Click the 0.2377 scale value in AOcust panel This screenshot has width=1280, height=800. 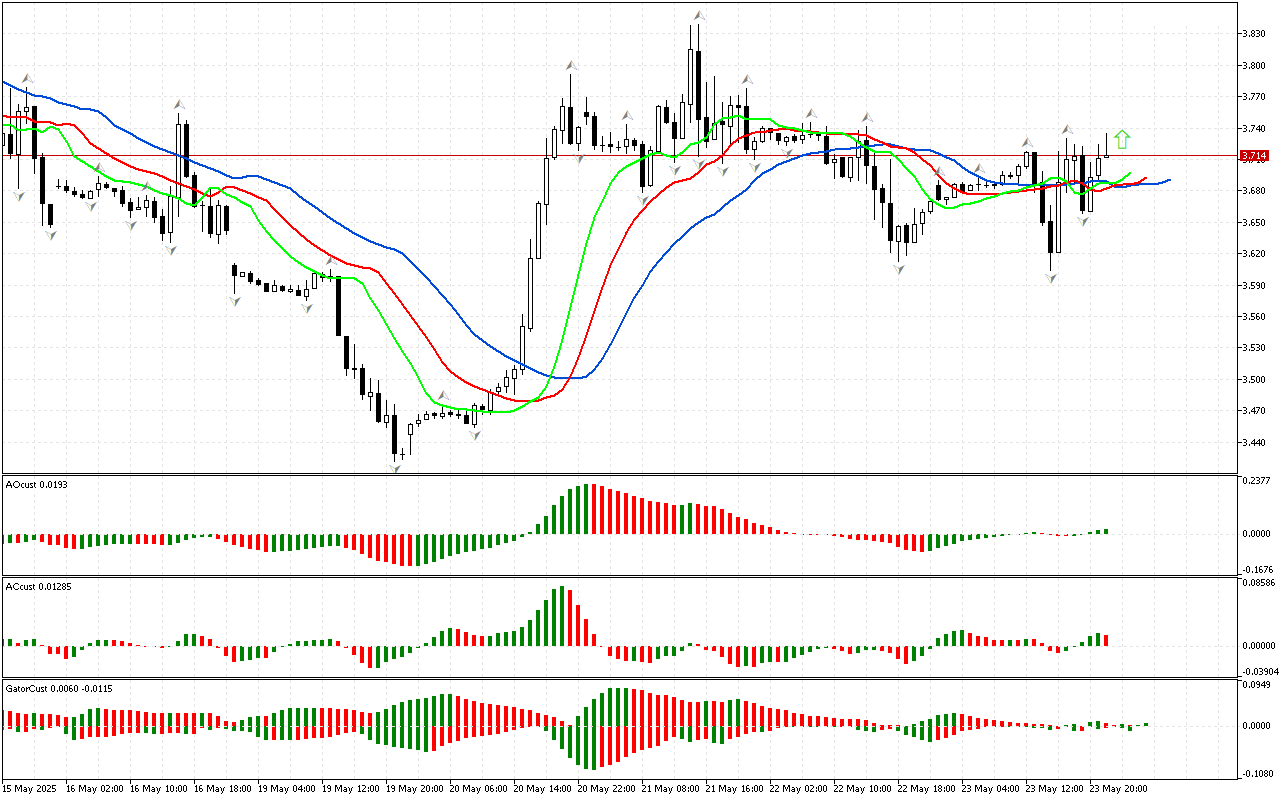click(x=1256, y=481)
